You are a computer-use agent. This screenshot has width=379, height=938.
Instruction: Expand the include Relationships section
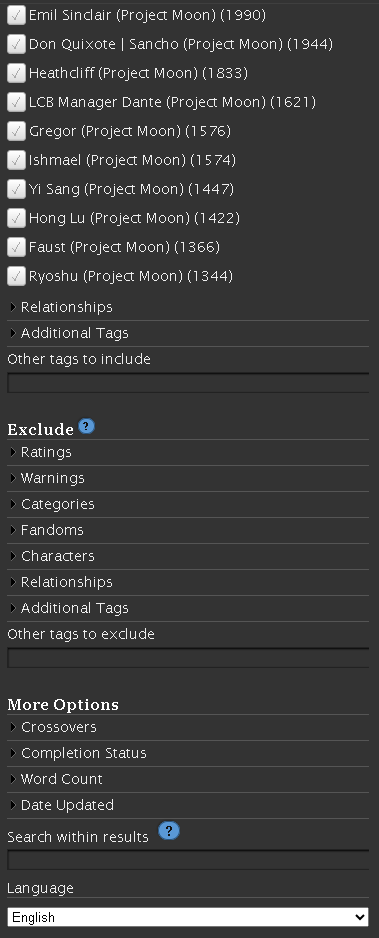click(188, 307)
